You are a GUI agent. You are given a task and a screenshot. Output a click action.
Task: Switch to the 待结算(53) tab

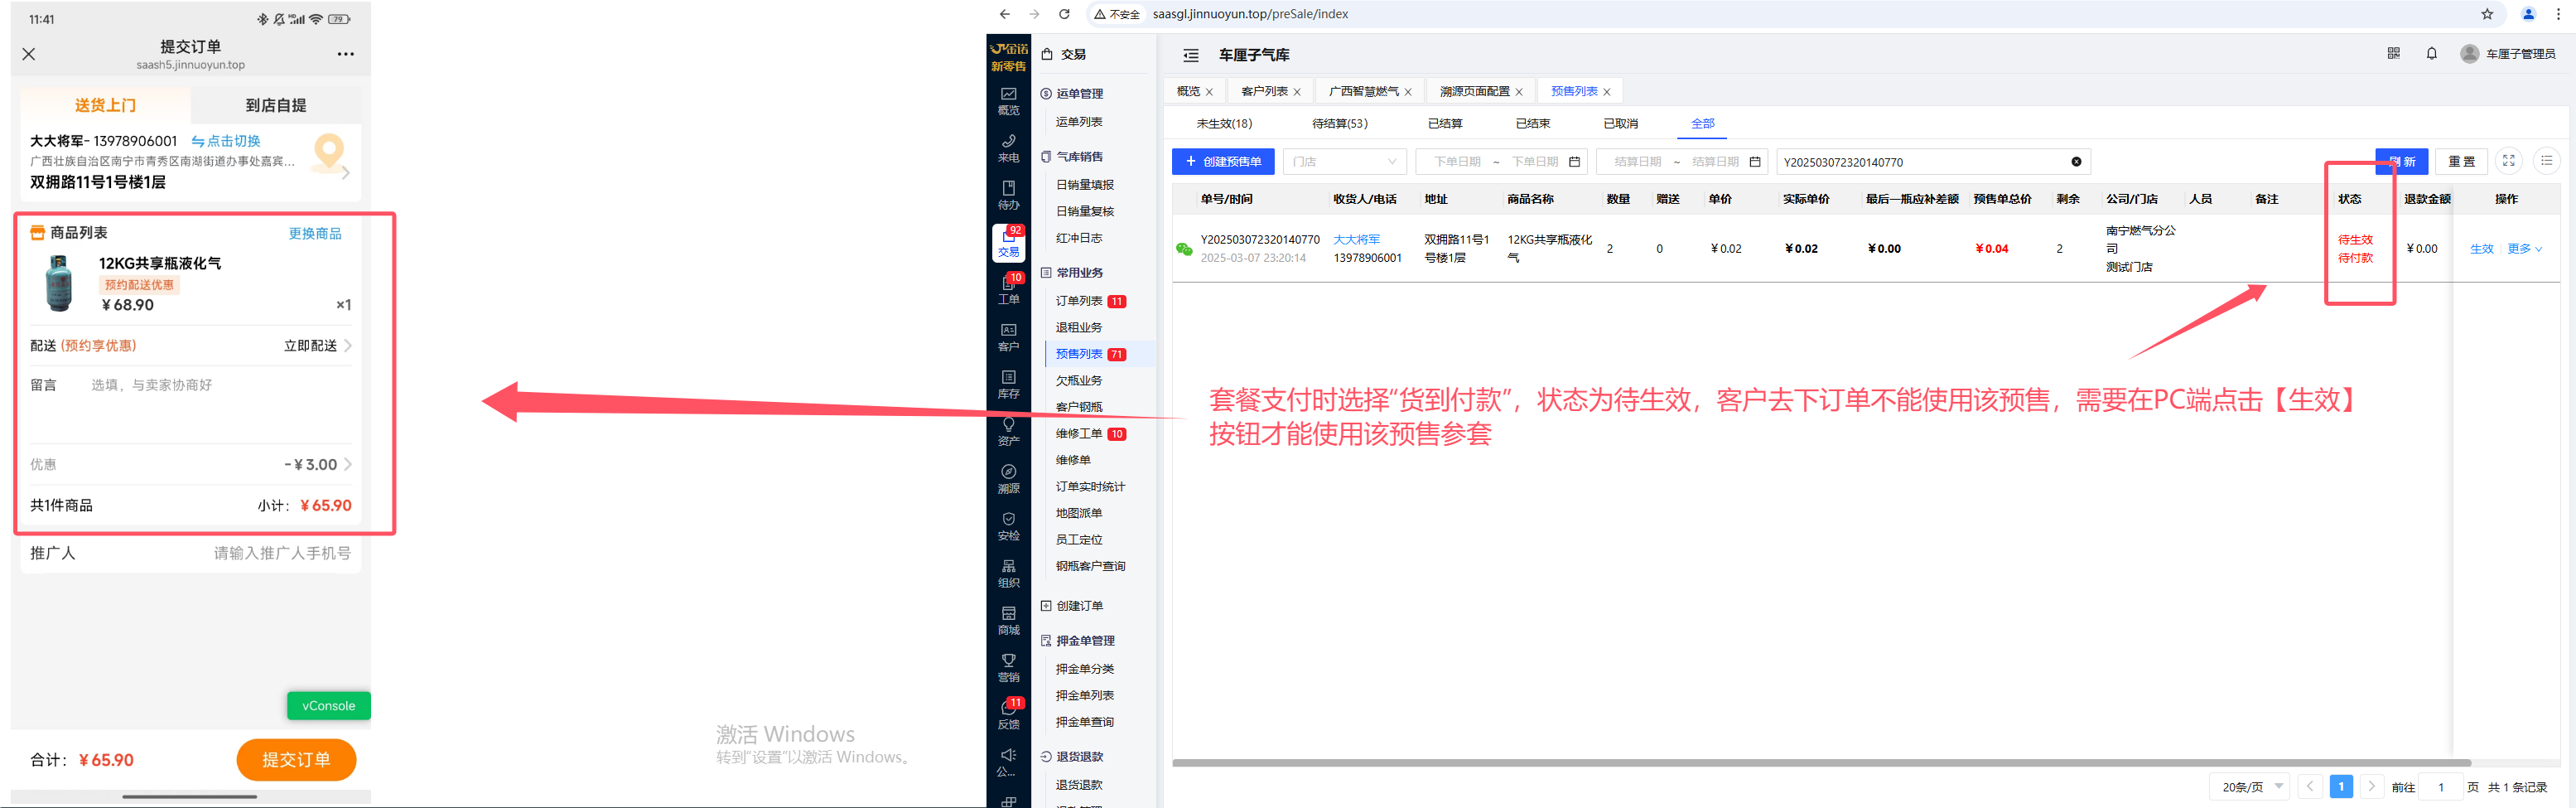click(x=1339, y=124)
